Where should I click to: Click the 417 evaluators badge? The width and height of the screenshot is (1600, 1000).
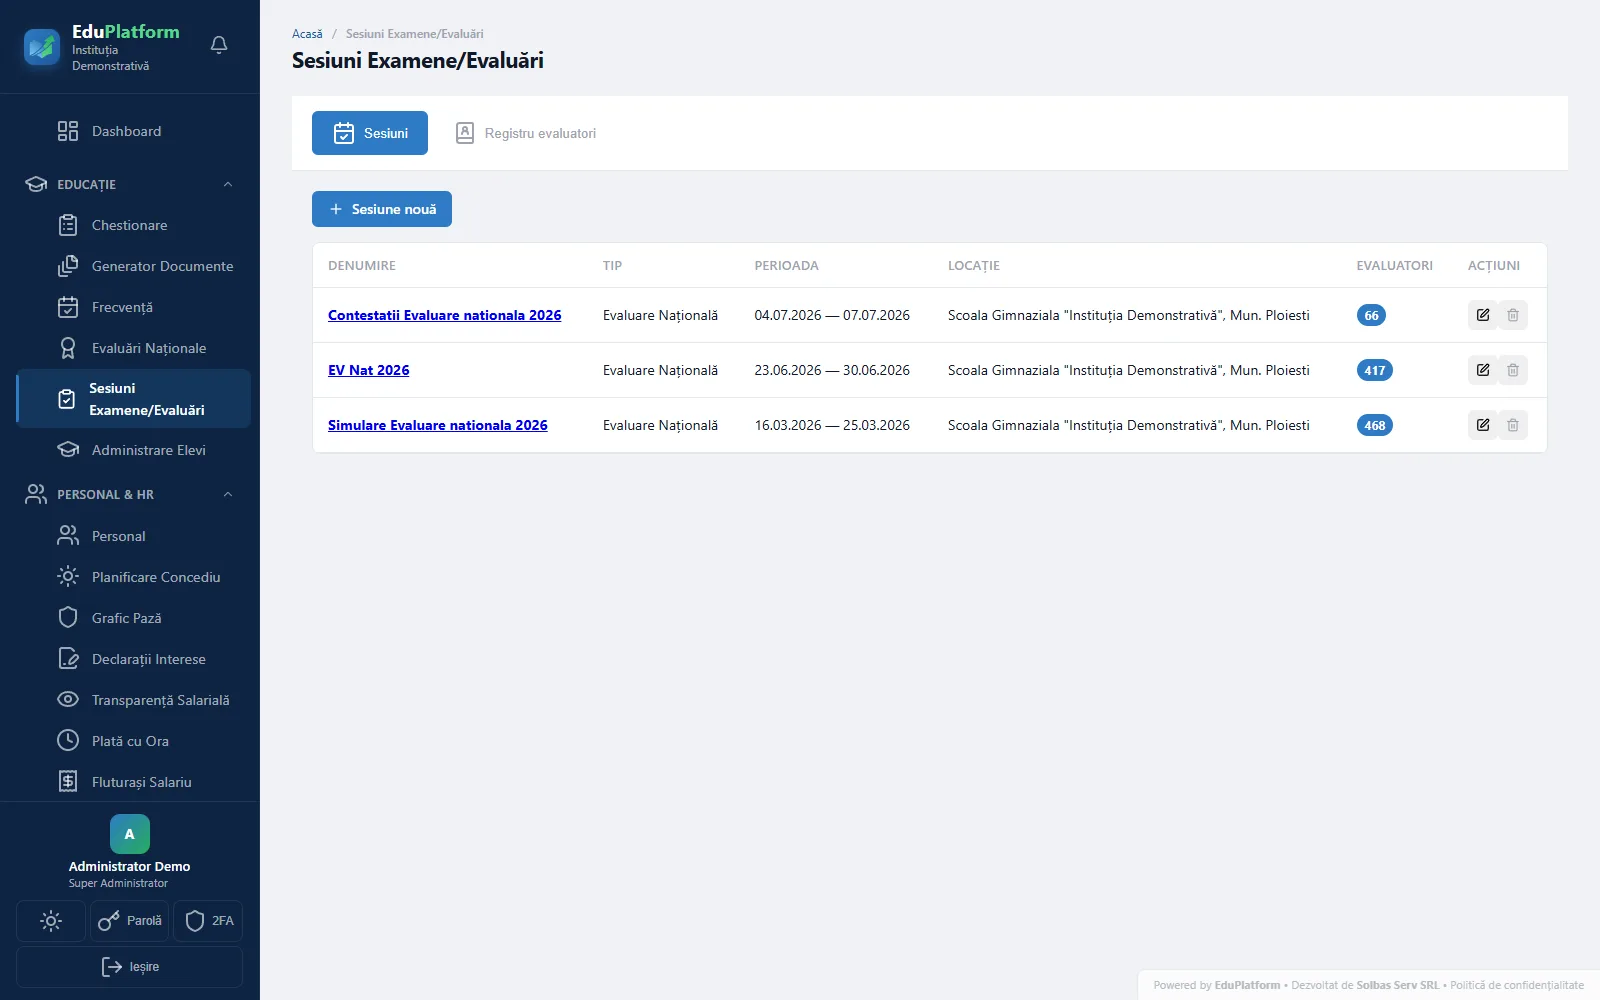pyautogui.click(x=1375, y=370)
